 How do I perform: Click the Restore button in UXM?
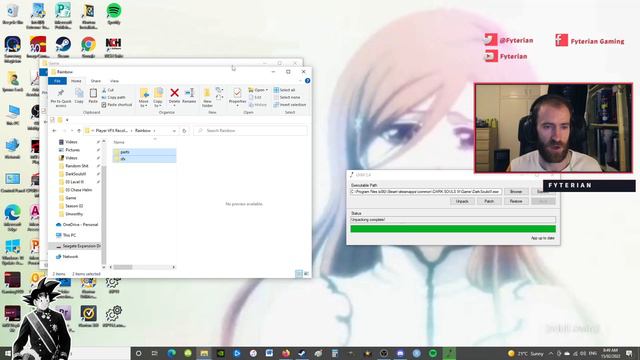(x=516, y=201)
